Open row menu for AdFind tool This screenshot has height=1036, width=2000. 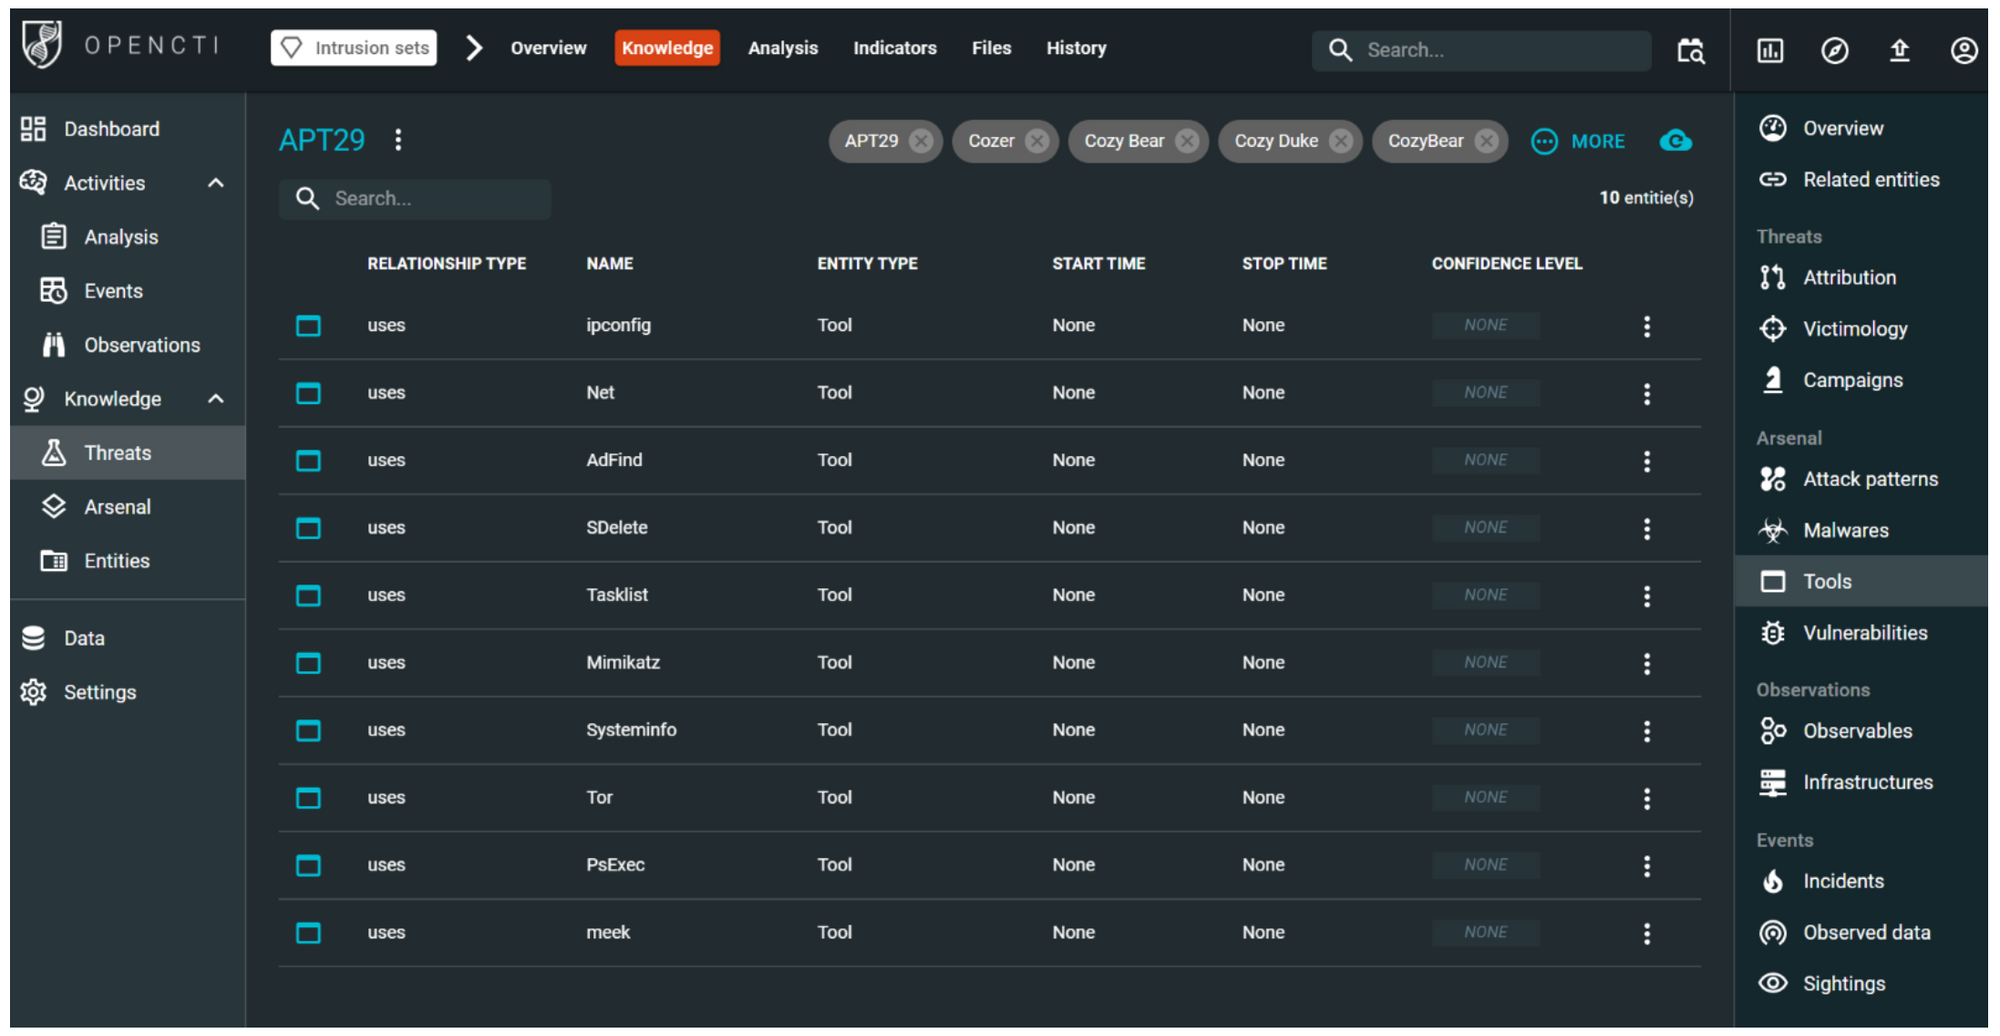point(1647,461)
